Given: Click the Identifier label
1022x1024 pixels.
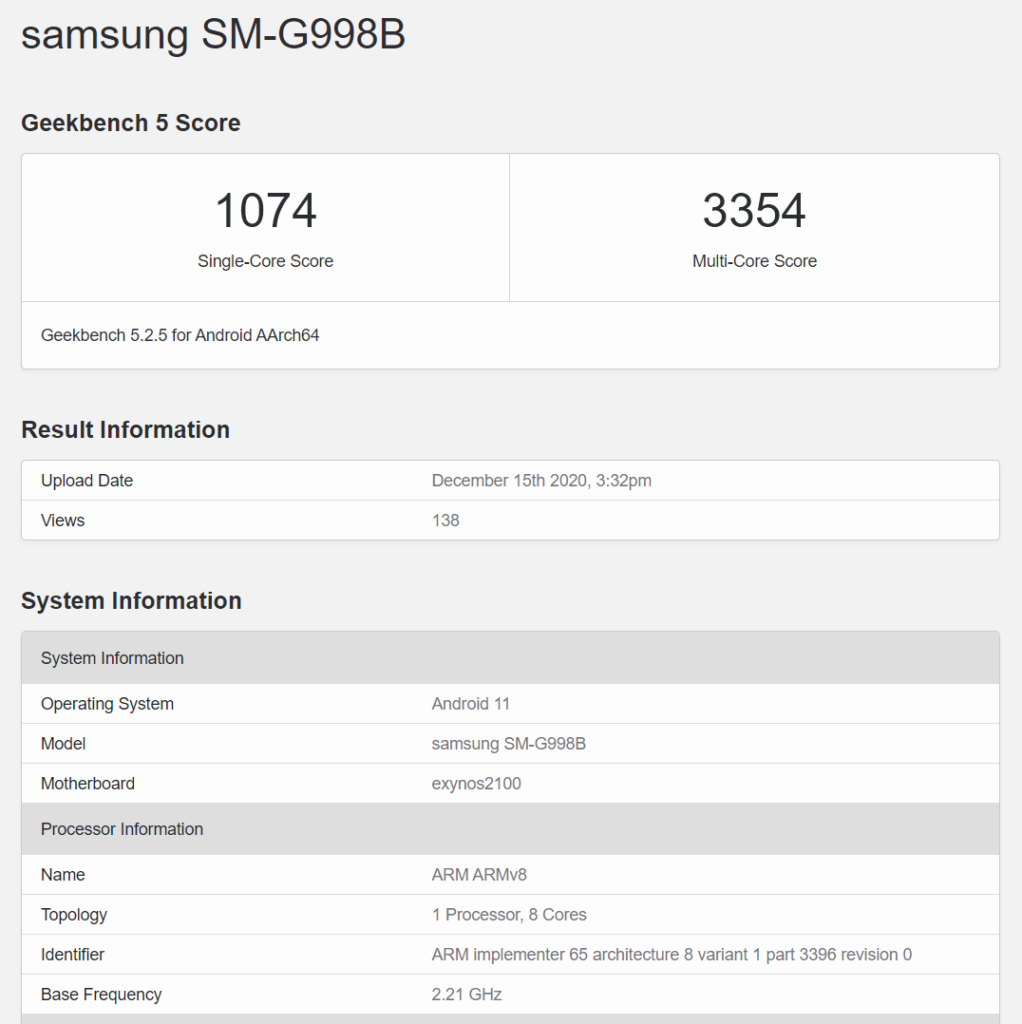Looking at the screenshot, I should (x=72, y=955).
